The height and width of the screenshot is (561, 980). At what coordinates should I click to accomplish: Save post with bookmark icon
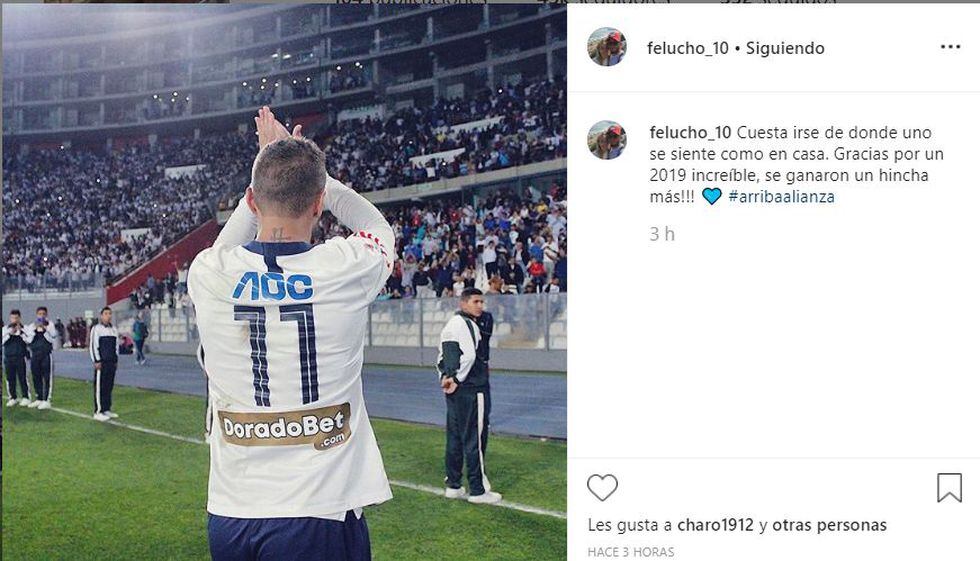pyautogui.click(x=949, y=487)
